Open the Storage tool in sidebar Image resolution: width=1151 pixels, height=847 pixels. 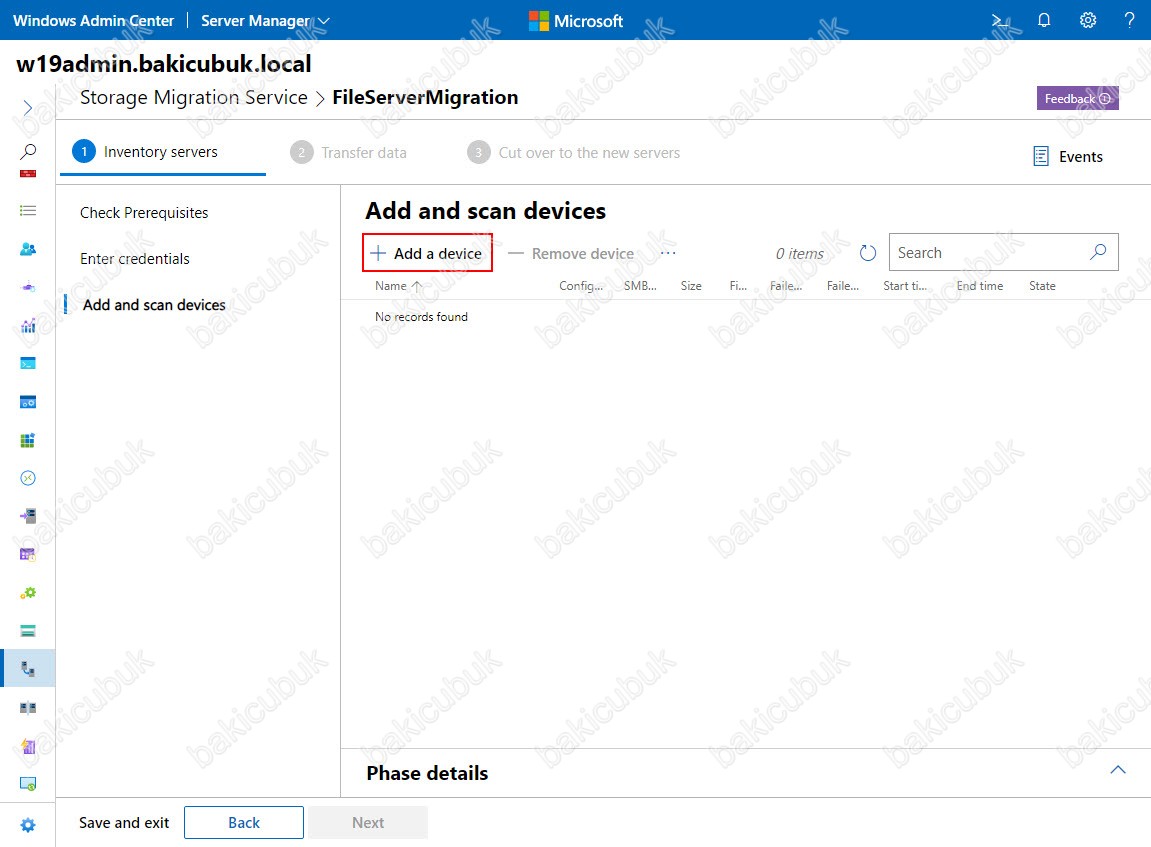click(x=28, y=630)
